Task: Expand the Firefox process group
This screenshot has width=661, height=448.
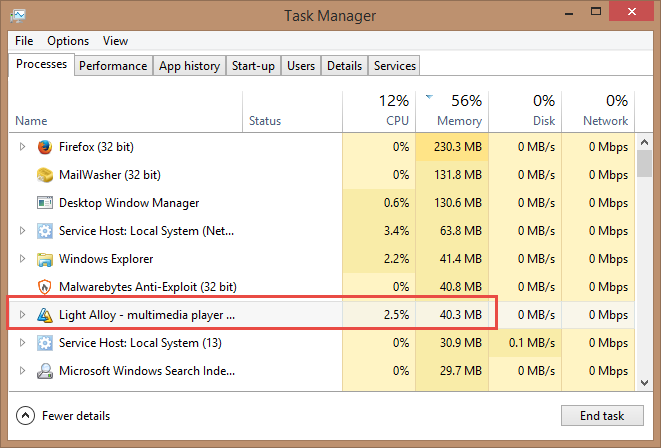Action: tap(23, 147)
